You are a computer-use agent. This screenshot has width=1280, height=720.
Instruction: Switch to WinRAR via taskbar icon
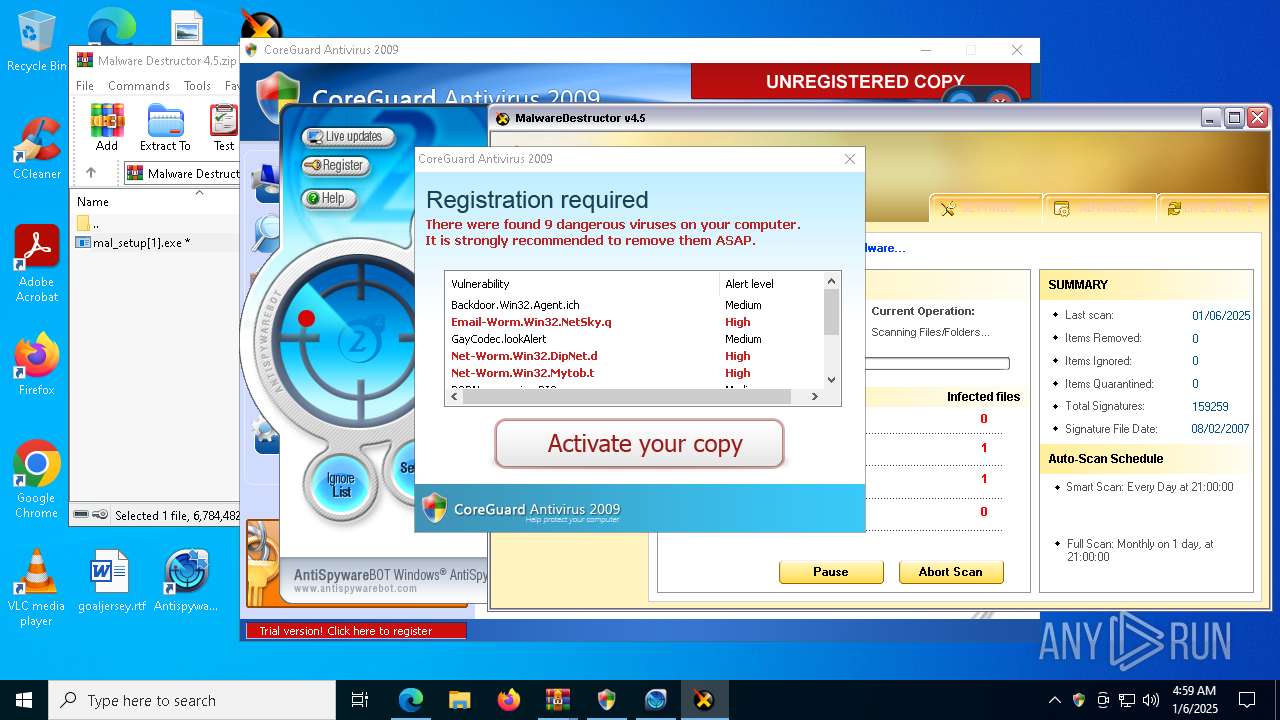point(557,700)
